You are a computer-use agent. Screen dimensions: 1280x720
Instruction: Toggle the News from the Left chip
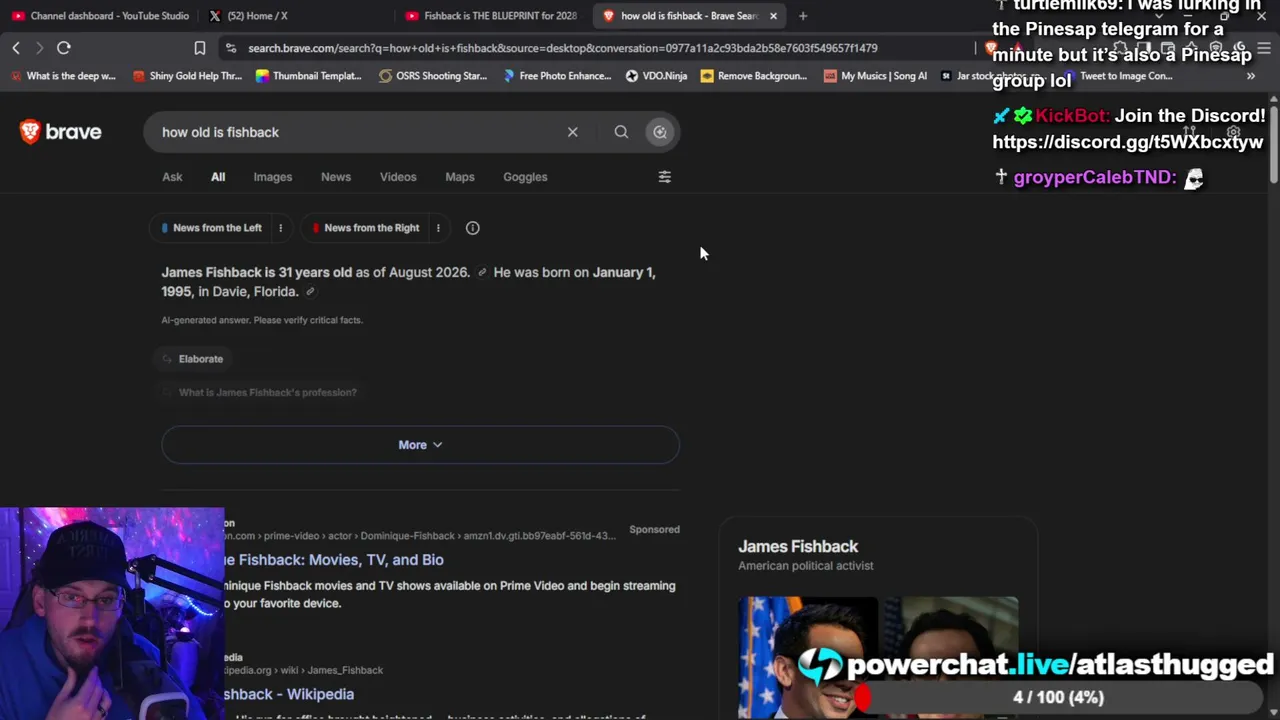click(x=211, y=228)
